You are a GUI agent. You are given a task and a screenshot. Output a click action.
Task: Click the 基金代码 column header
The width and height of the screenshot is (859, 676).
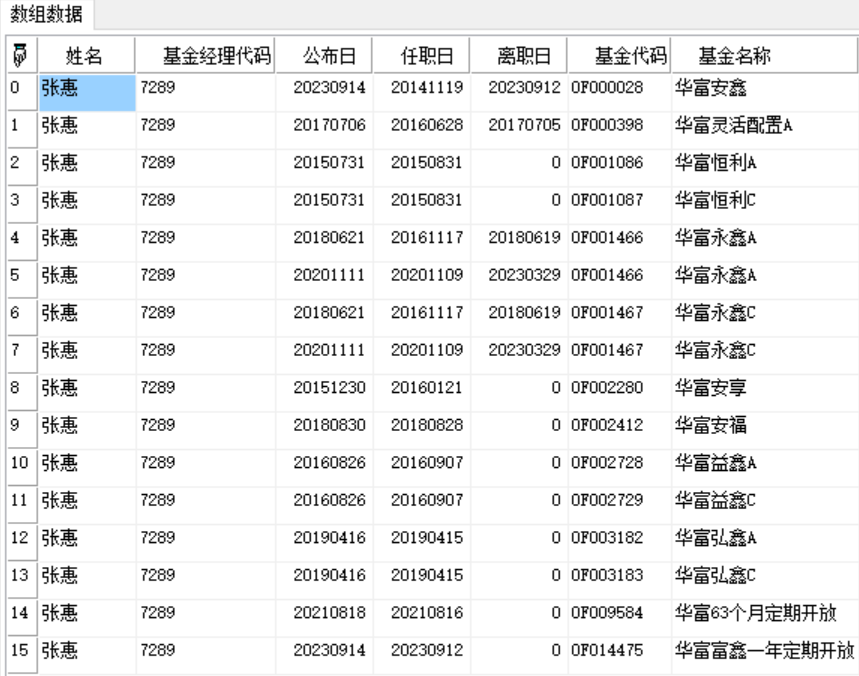click(x=620, y=55)
